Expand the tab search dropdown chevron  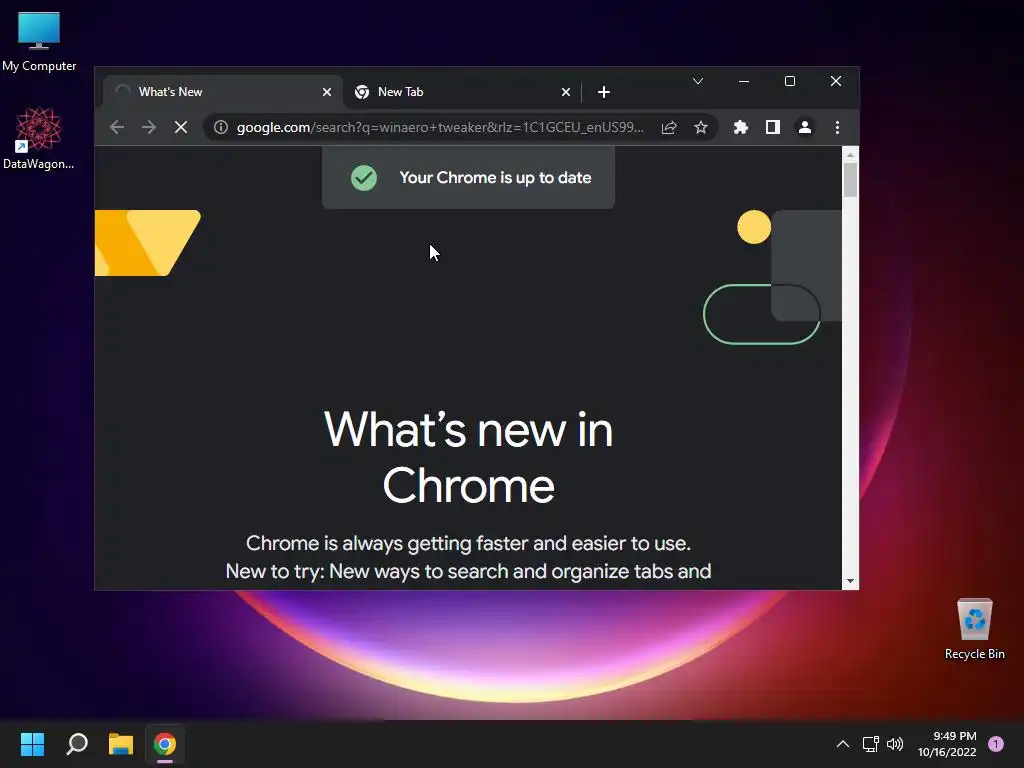click(x=698, y=81)
